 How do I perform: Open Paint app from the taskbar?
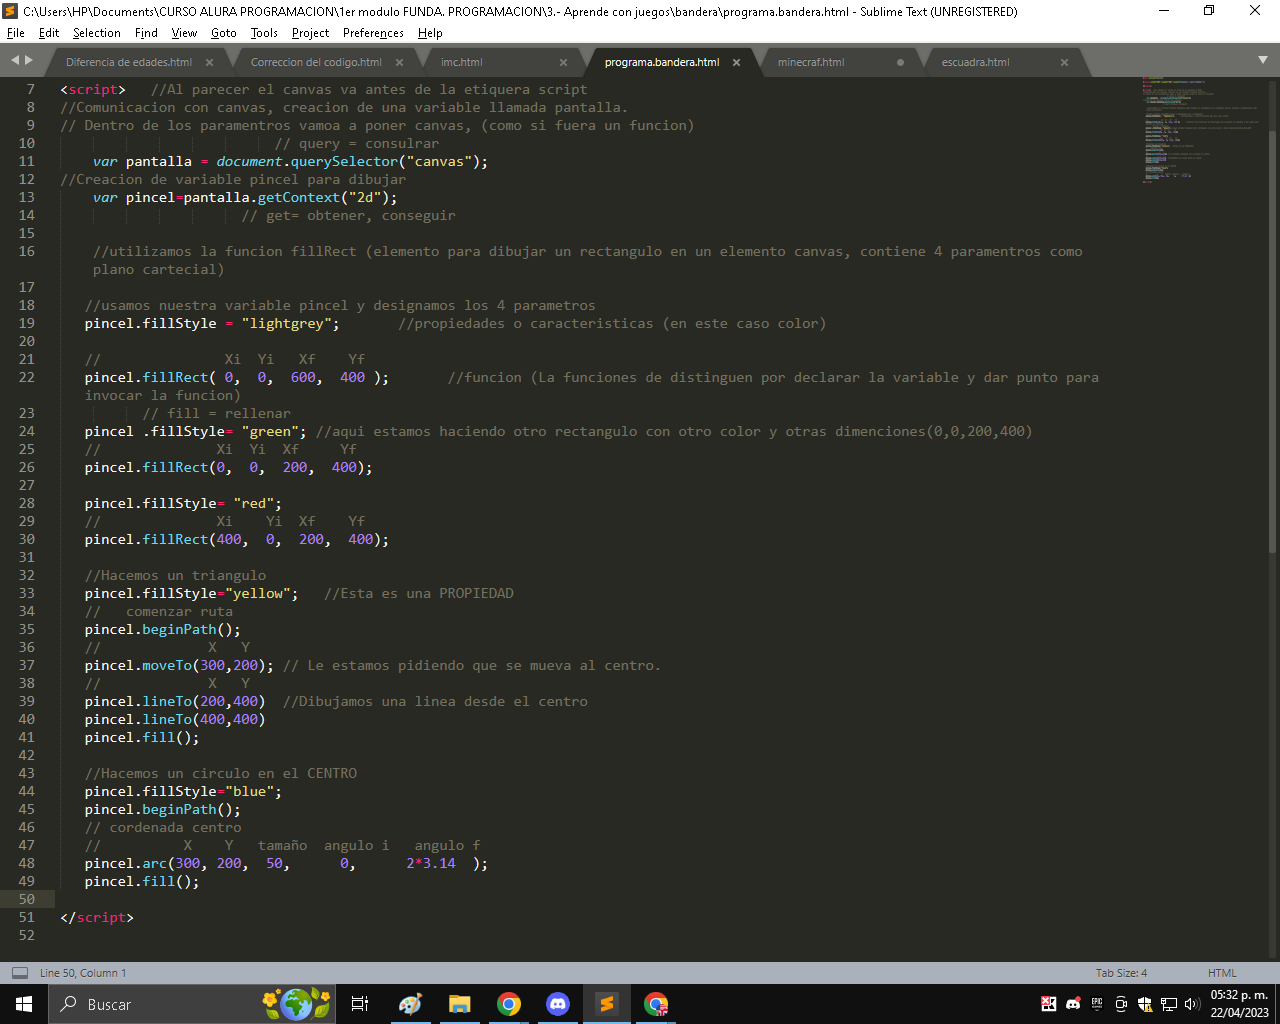(410, 1004)
